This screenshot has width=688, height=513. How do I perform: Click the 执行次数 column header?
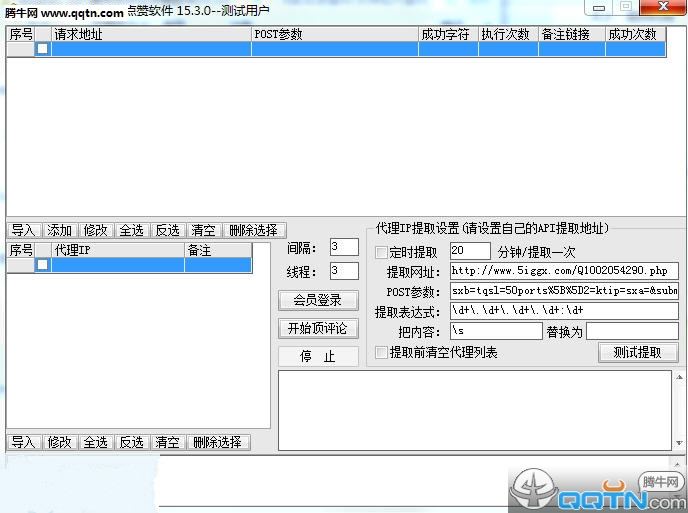tap(509, 34)
